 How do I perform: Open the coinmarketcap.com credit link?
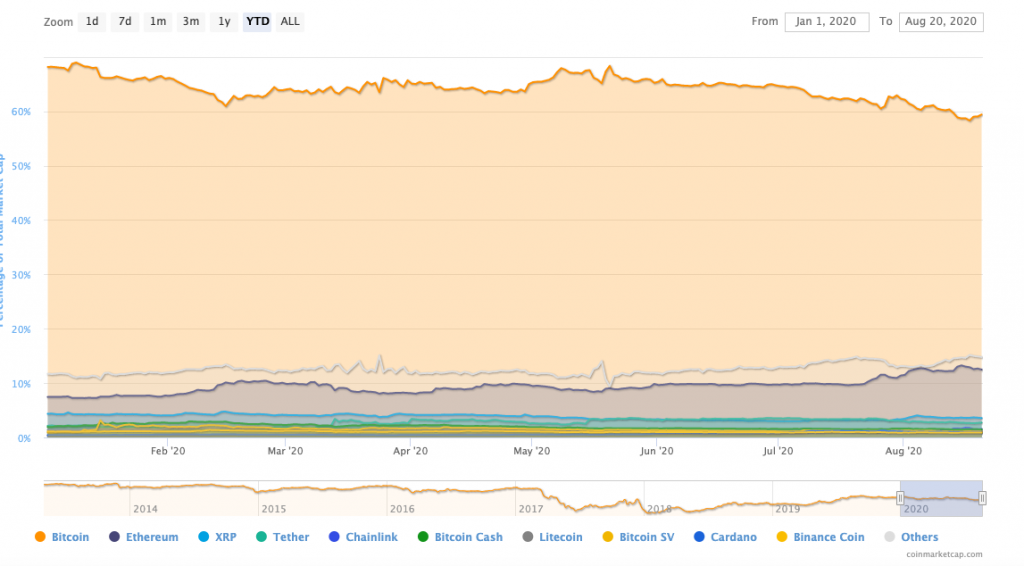pos(944,554)
